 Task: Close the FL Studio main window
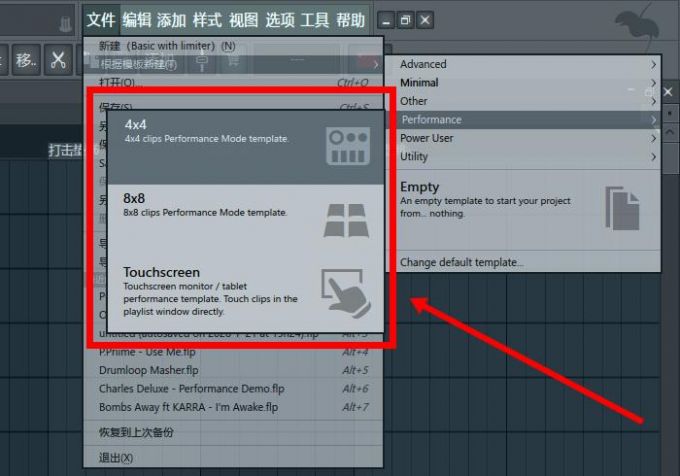pyautogui.click(x=425, y=20)
